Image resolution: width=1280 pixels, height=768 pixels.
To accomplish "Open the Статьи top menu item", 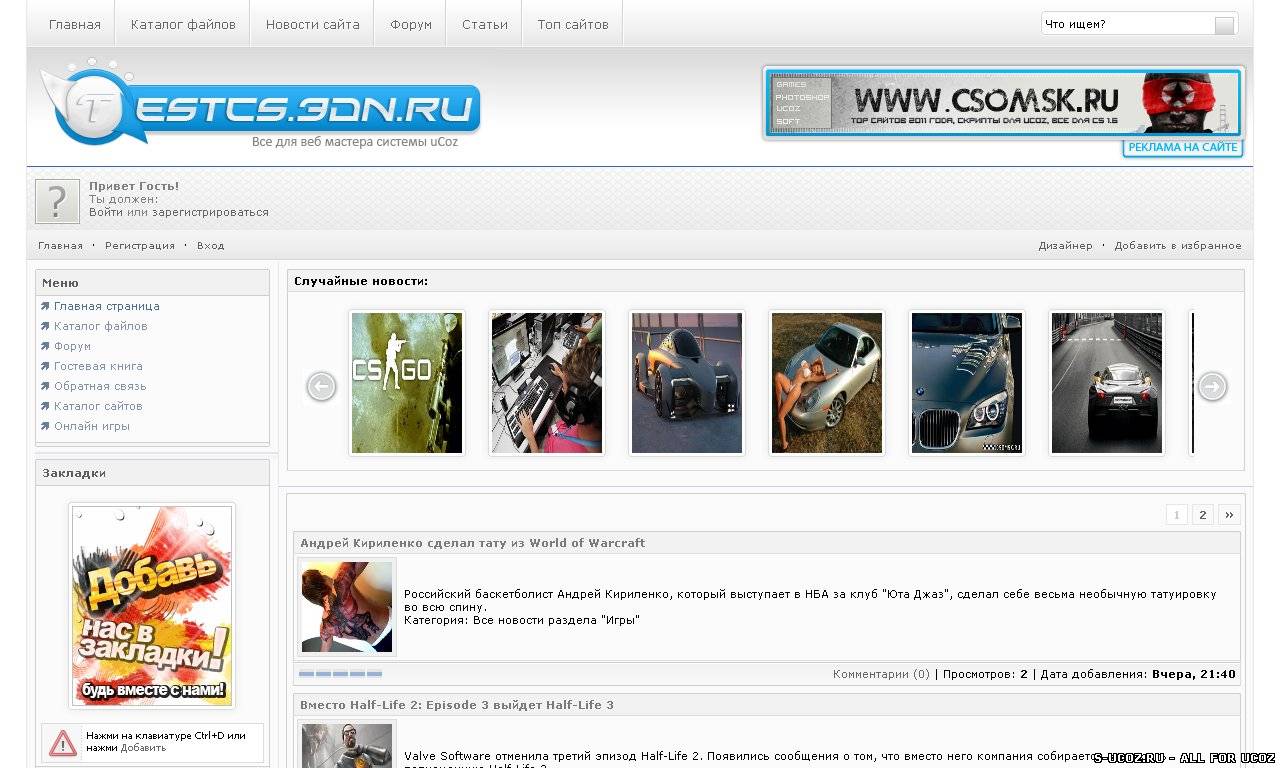I will [485, 24].
